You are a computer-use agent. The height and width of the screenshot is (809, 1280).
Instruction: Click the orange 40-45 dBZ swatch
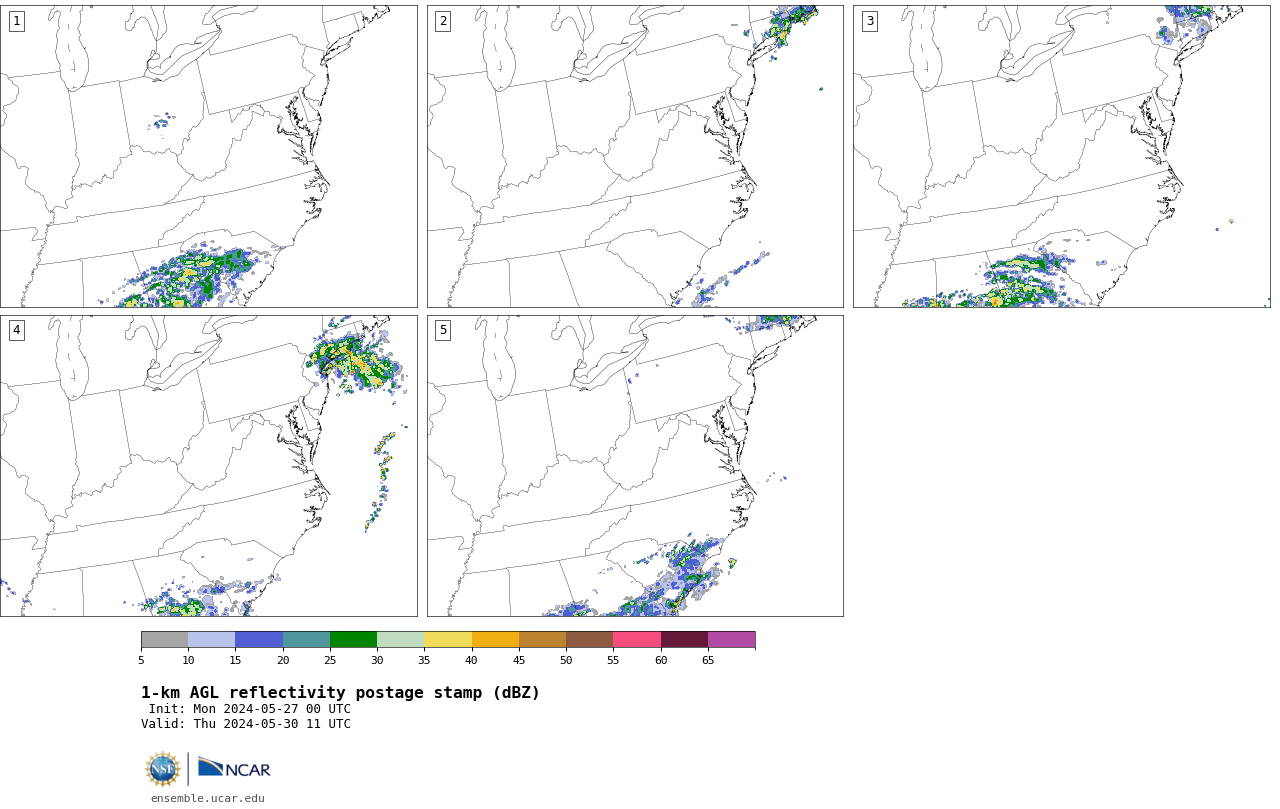[495, 640]
